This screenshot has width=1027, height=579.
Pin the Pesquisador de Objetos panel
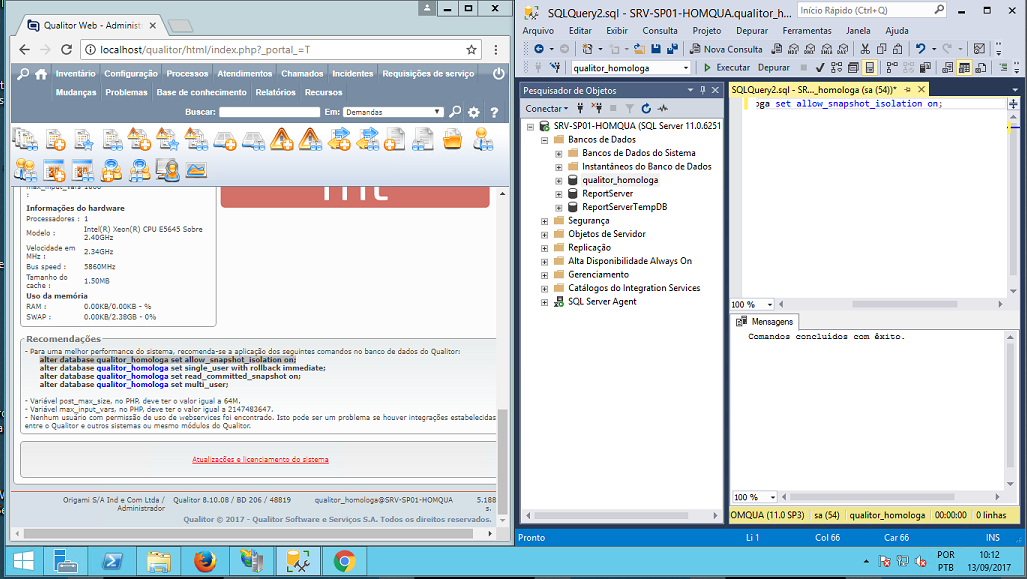703,90
